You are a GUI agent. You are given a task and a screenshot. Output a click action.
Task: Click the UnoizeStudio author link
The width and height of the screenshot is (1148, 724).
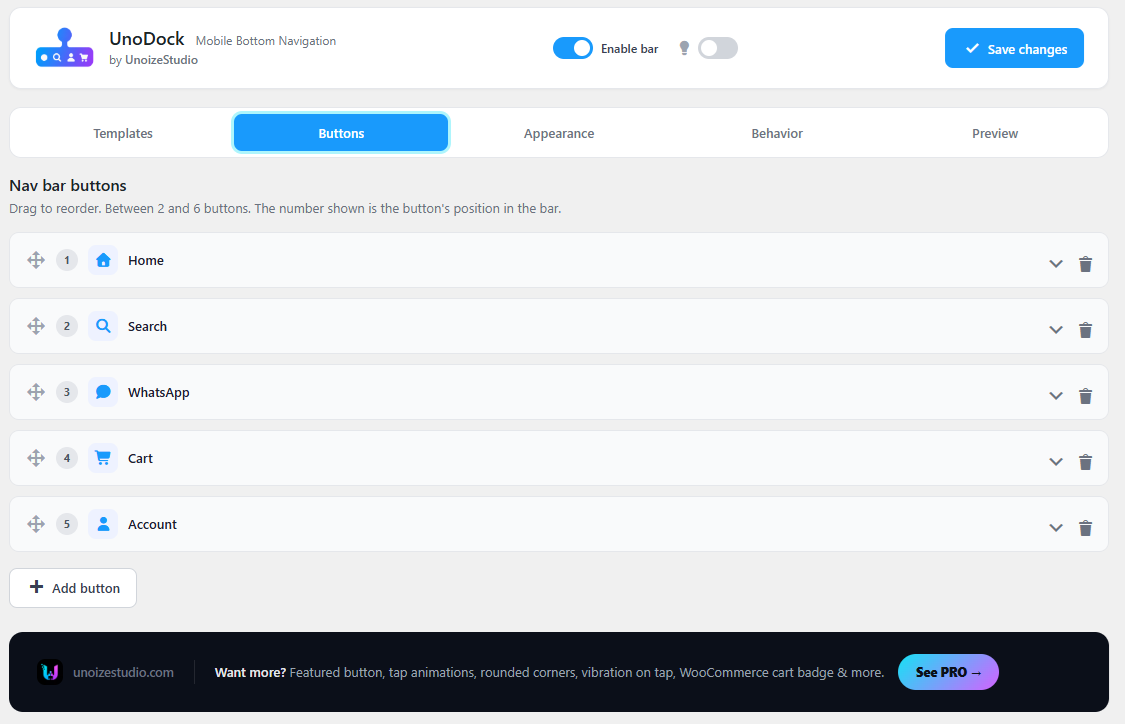(161, 60)
